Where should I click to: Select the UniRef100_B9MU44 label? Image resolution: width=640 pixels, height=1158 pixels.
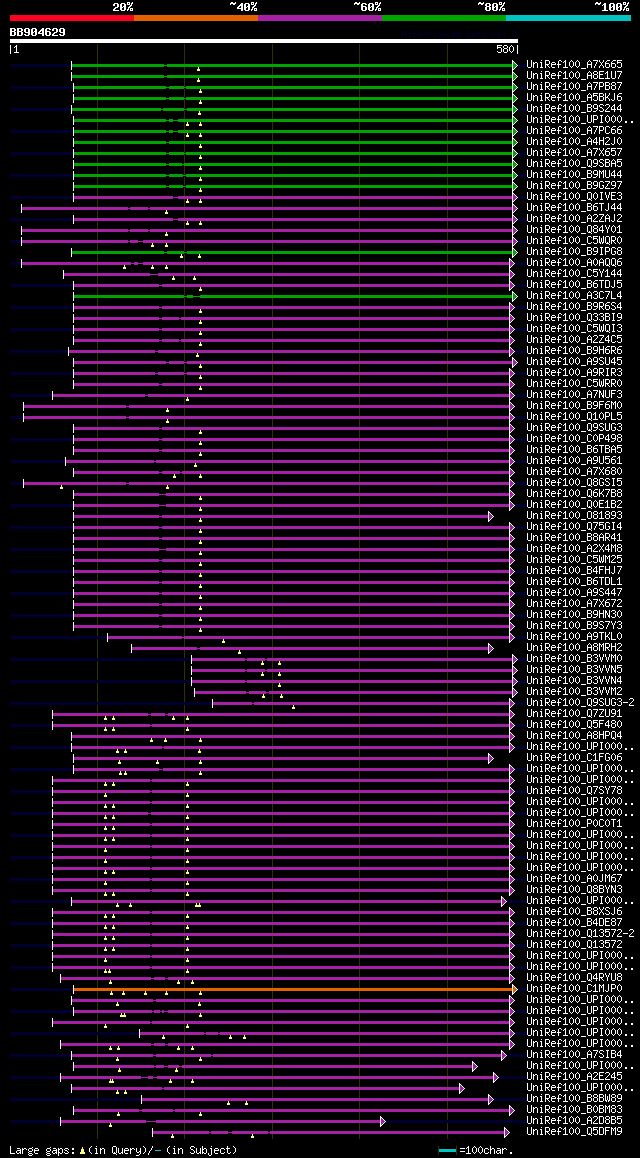tap(574, 174)
